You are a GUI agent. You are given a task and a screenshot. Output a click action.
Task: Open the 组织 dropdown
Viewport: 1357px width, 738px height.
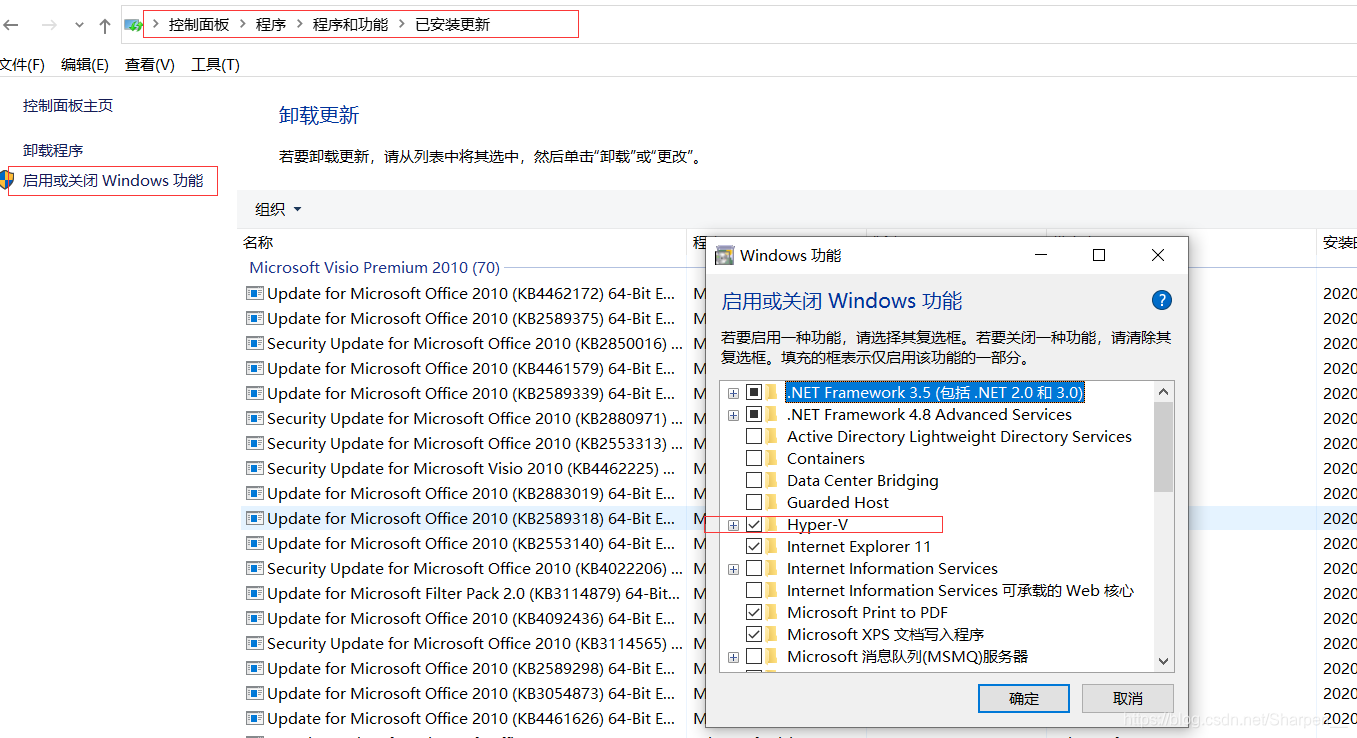(x=278, y=209)
